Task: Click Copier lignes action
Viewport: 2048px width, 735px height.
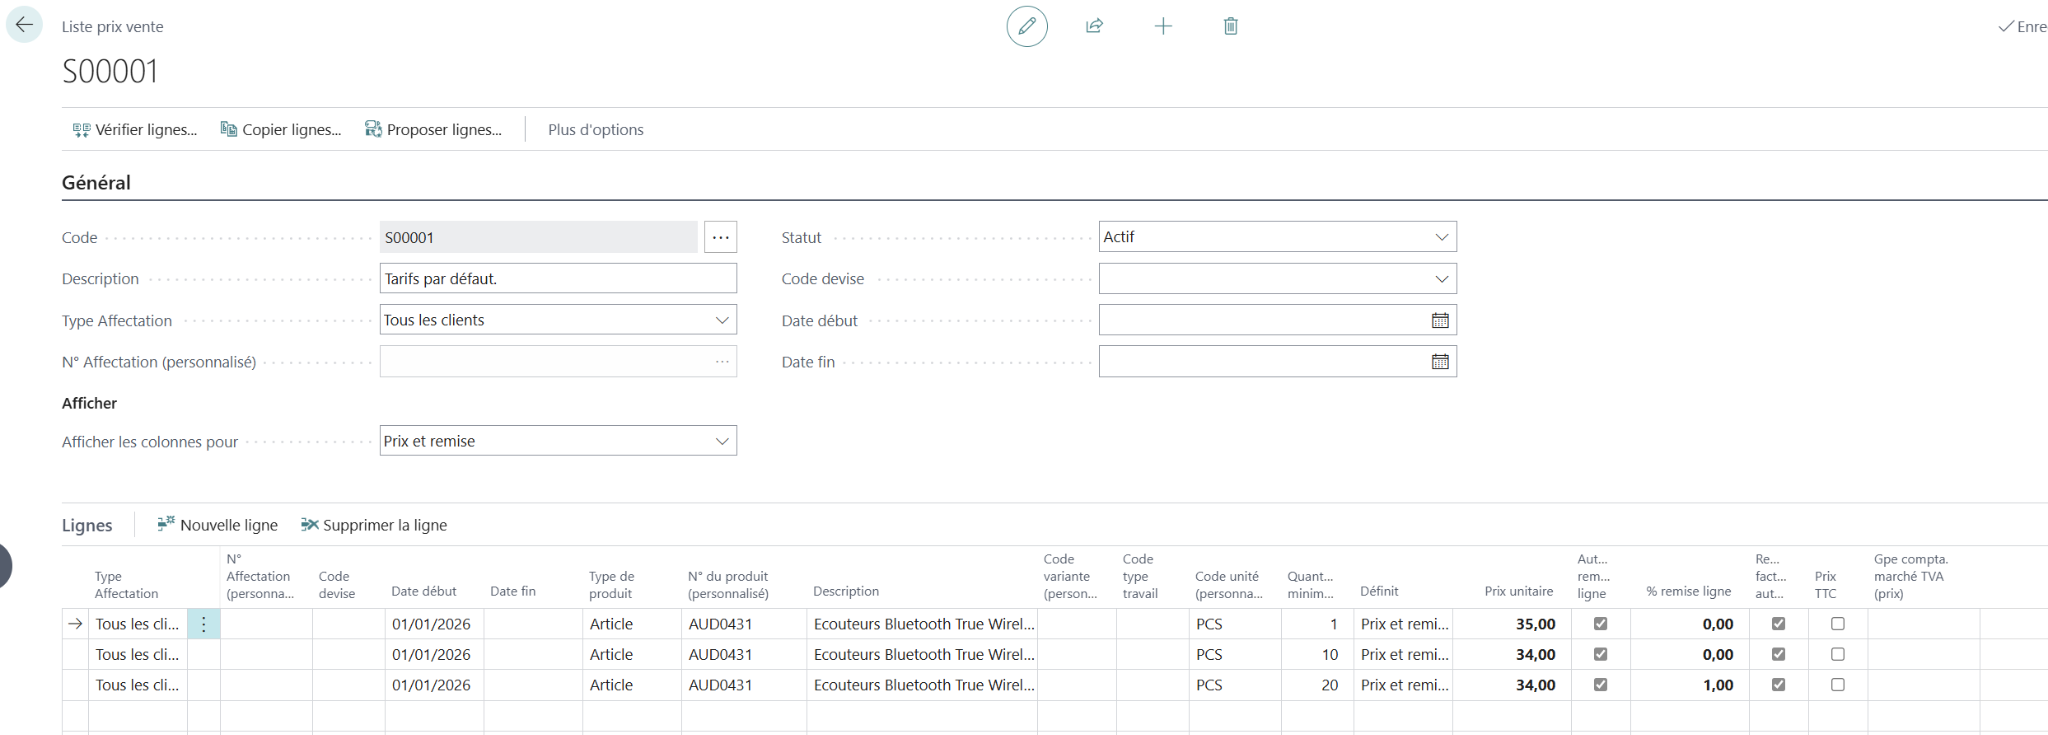Action: click(x=281, y=130)
